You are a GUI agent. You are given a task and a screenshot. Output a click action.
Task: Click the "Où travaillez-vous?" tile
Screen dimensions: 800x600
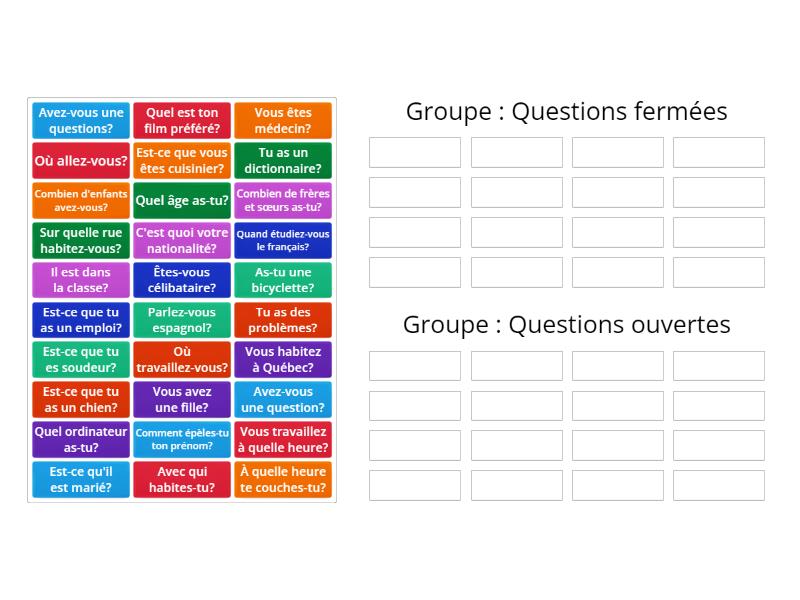pos(182,360)
